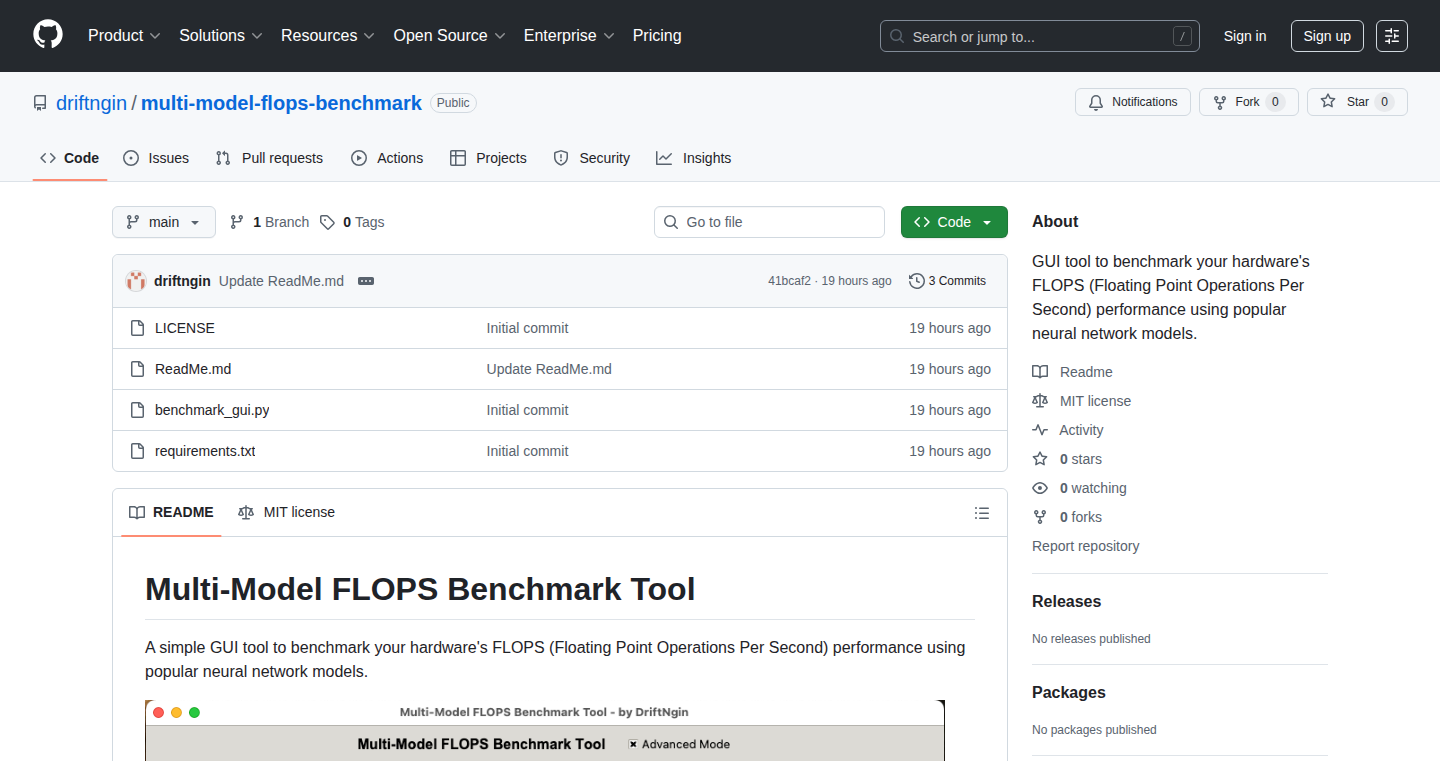This screenshot has height=761, width=1440.
Task: Open the README outline list icon
Action: tap(982, 513)
